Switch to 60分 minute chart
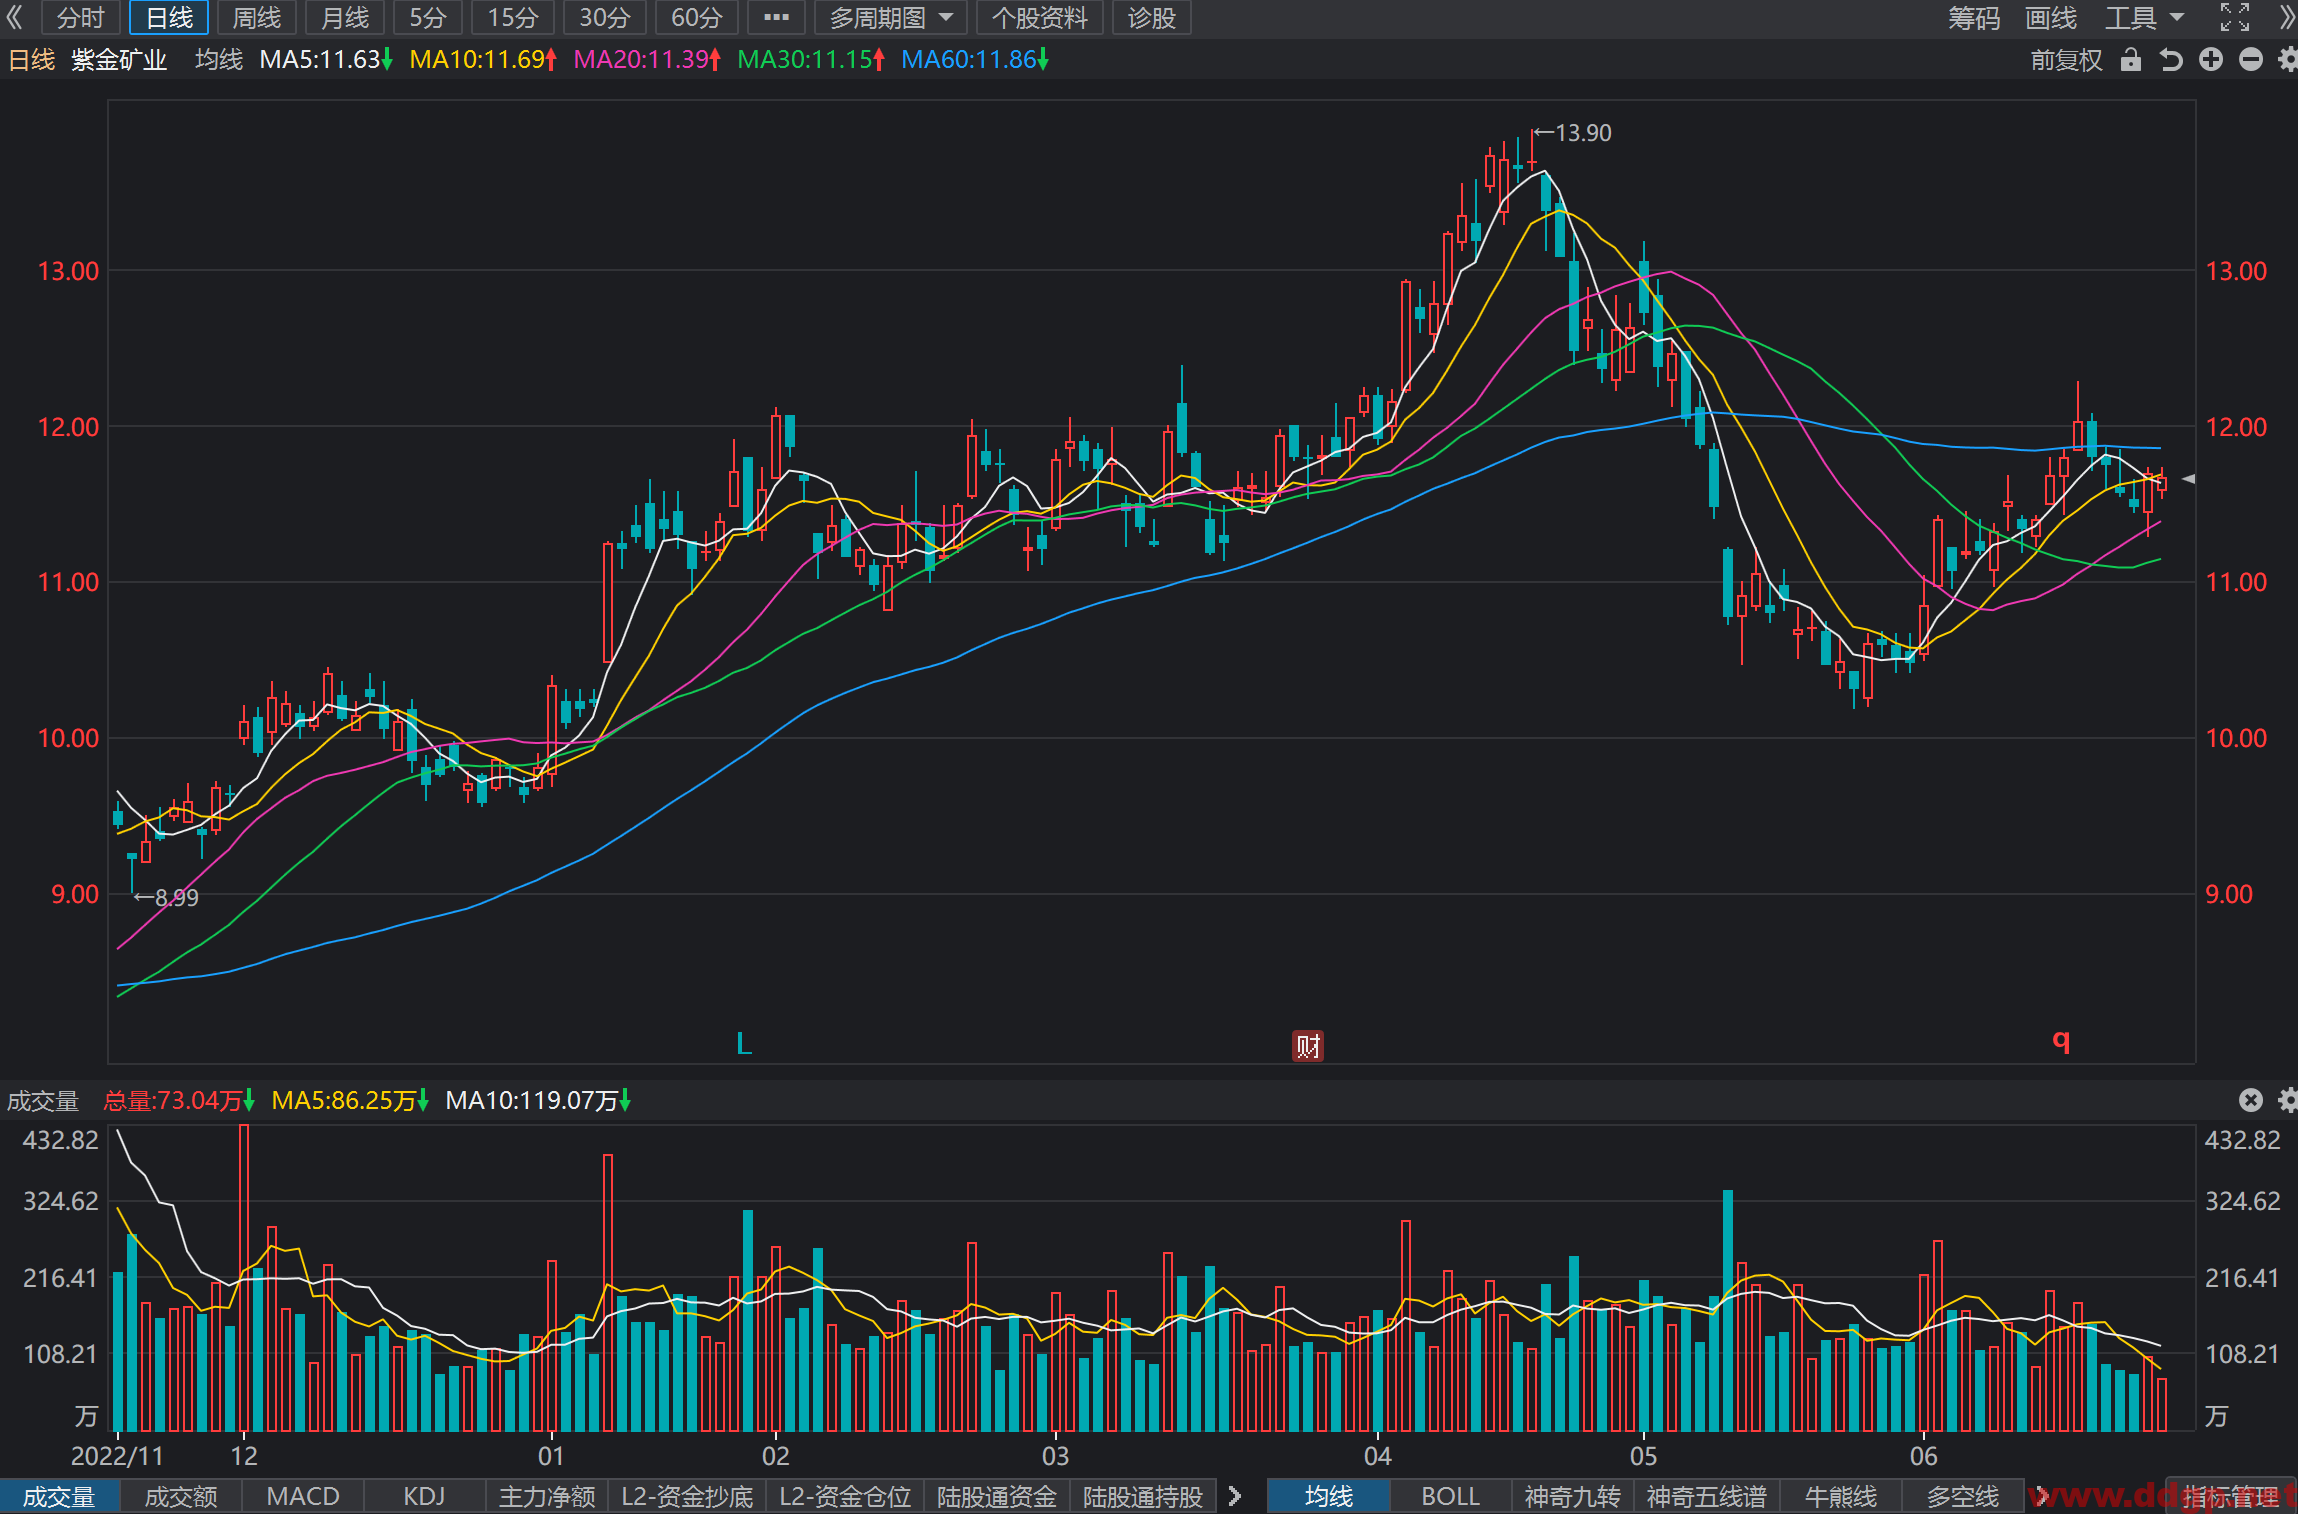 (697, 17)
